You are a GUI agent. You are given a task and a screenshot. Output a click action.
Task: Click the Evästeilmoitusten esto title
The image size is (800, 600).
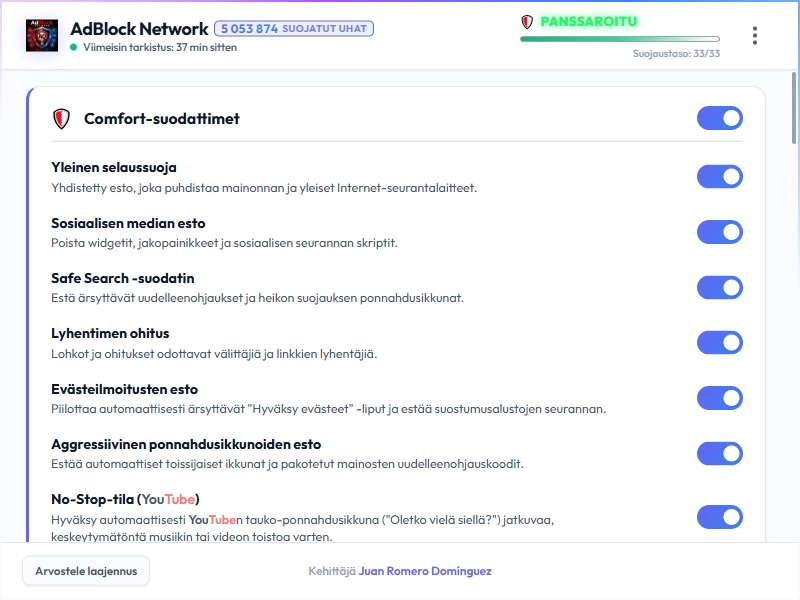click(x=124, y=389)
